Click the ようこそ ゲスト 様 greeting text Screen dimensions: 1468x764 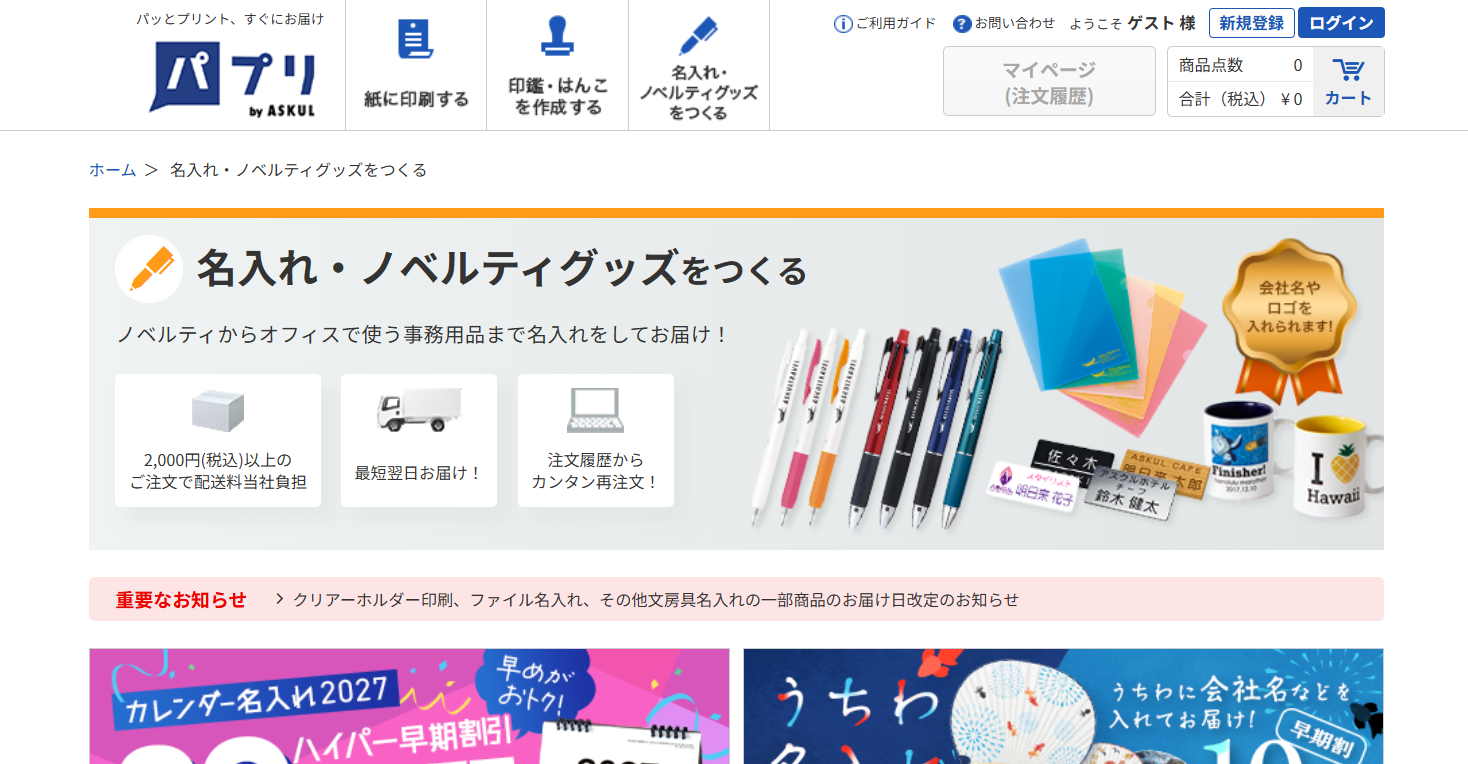click(x=1132, y=23)
